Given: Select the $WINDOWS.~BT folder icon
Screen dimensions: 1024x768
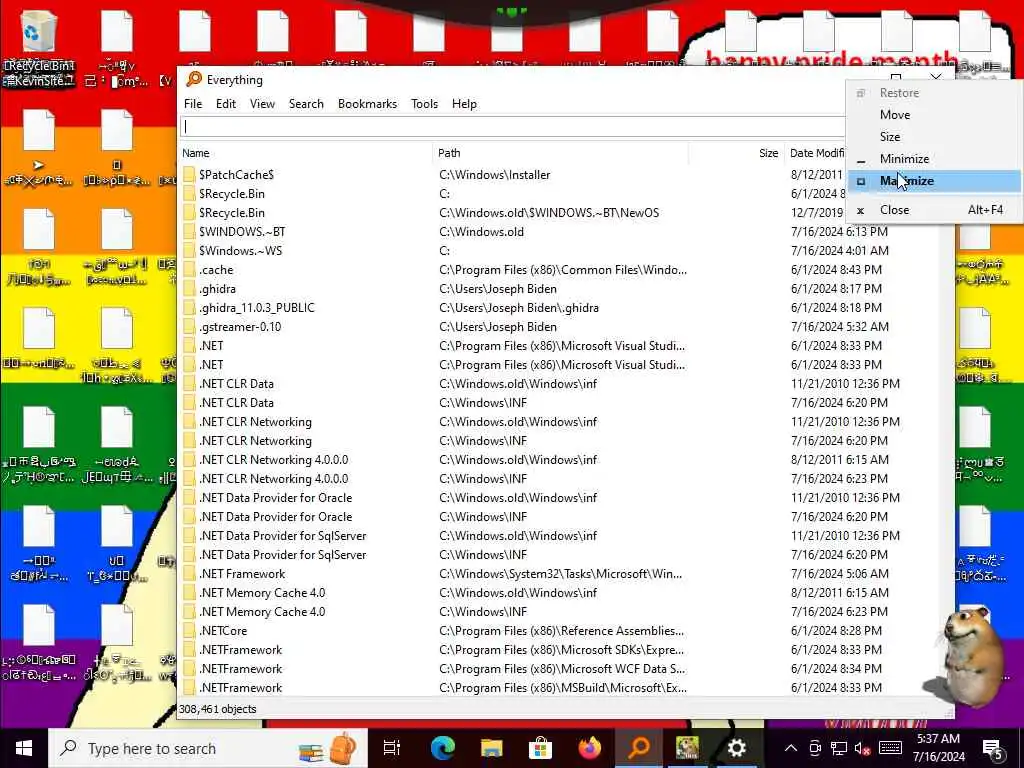Looking at the screenshot, I should click(189, 232).
